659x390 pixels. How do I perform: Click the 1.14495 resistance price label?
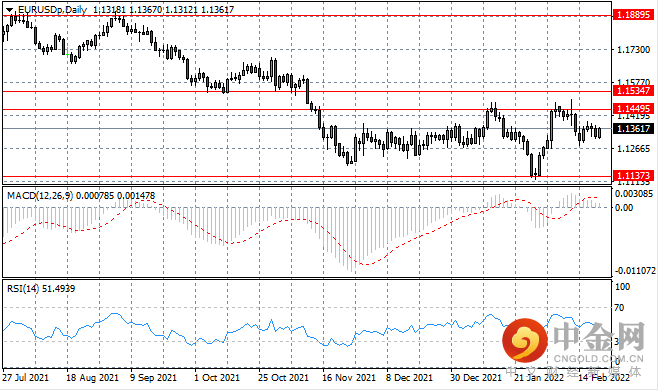pos(634,109)
